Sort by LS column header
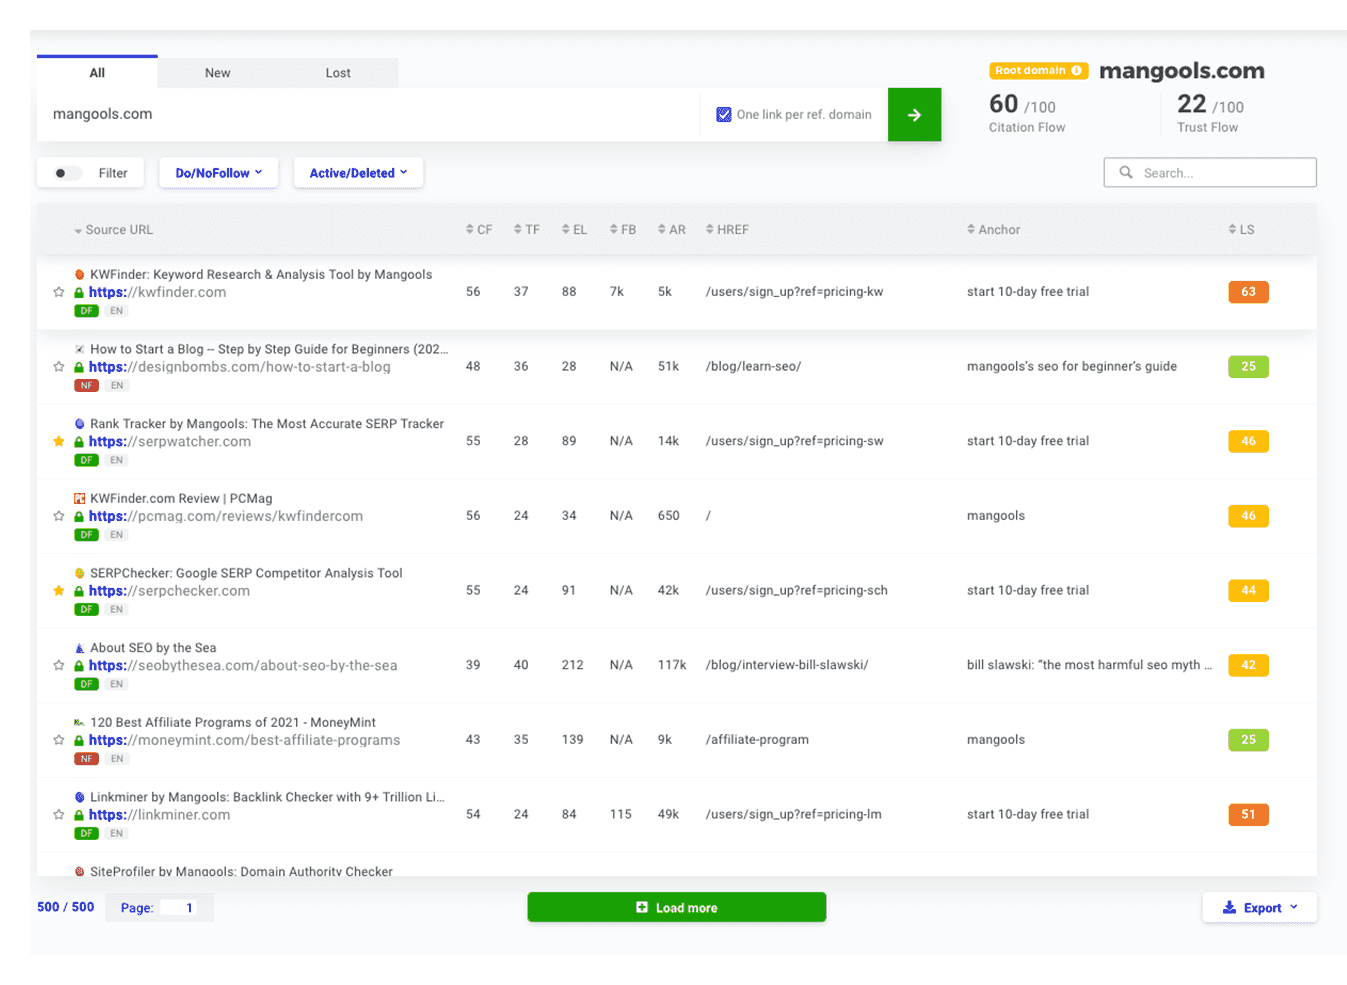Image resolution: width=1347 pixels, height=985 pixels. coord(1241,230)
